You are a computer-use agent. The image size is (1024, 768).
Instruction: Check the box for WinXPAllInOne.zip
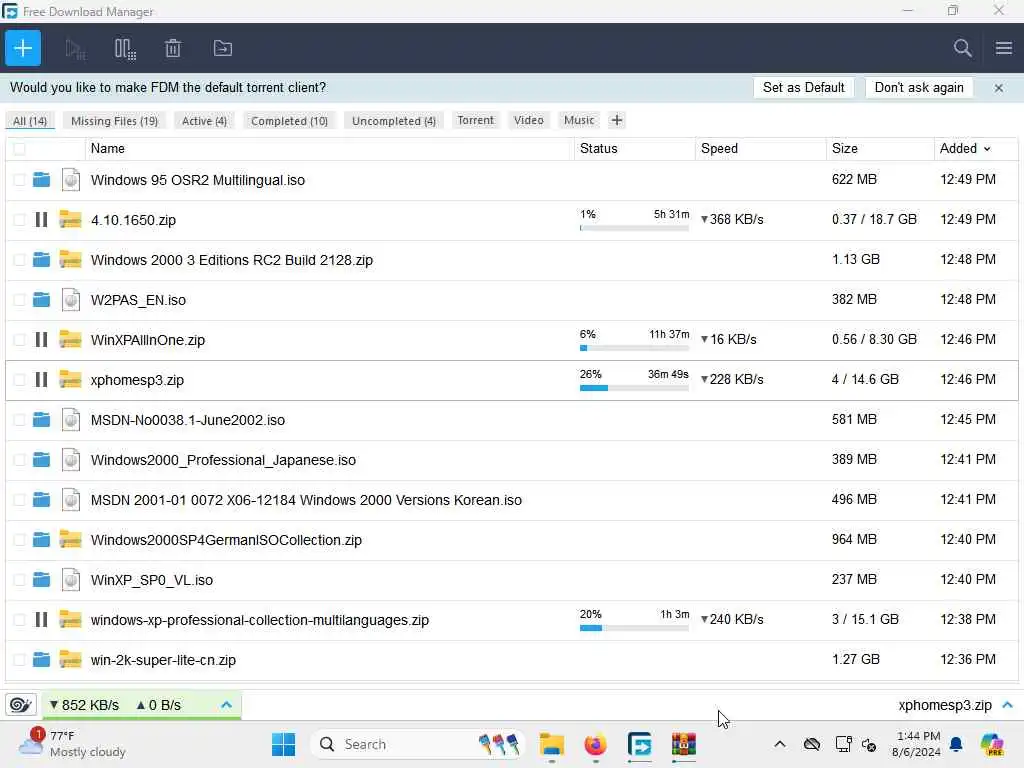click(20, 340)
